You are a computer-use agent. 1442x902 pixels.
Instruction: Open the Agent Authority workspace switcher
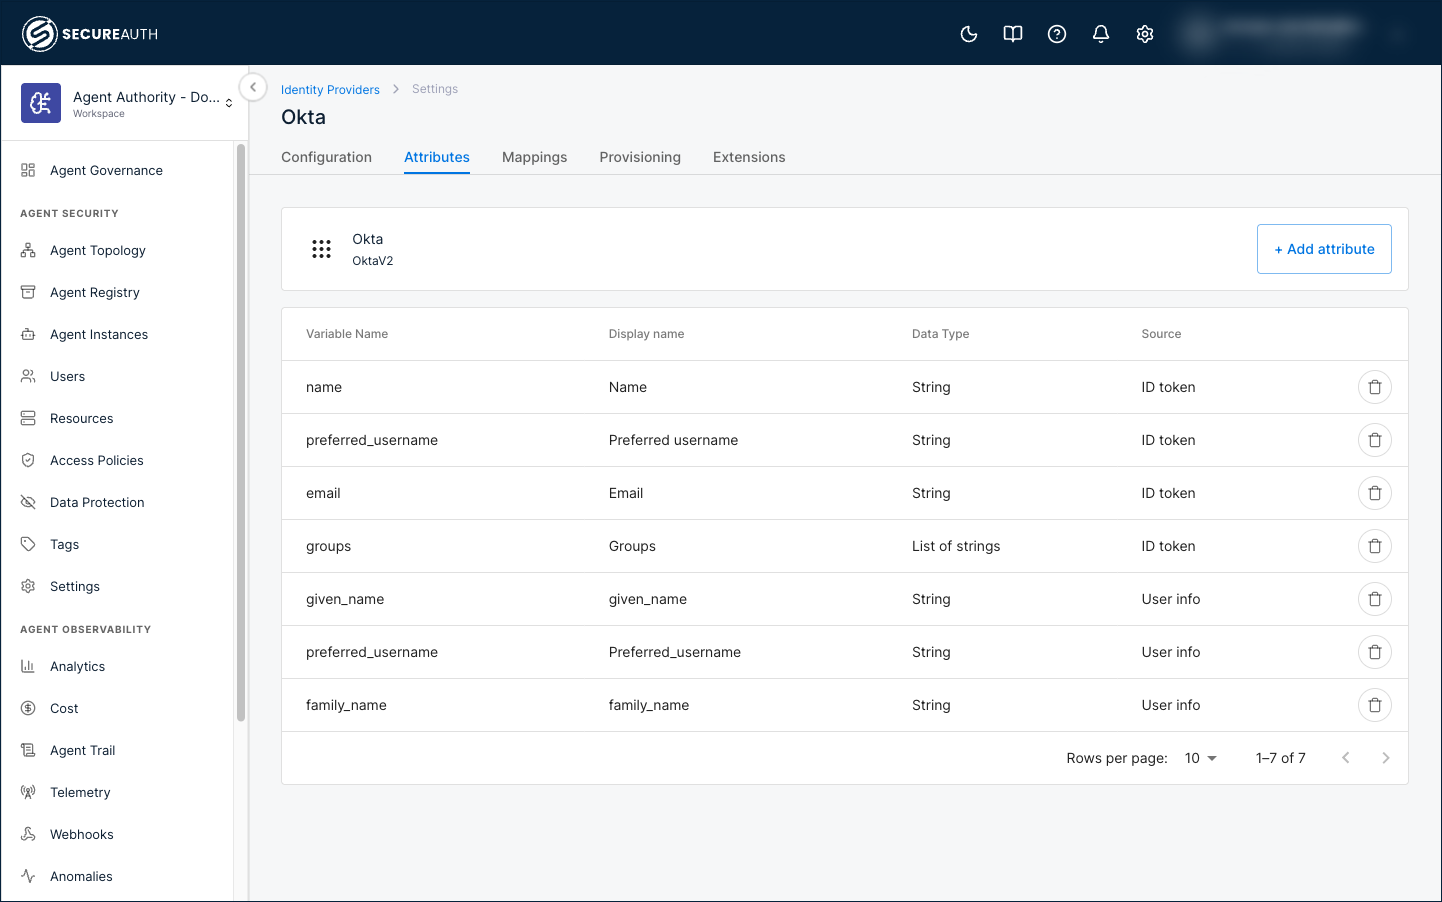click(x=127, y=103)
